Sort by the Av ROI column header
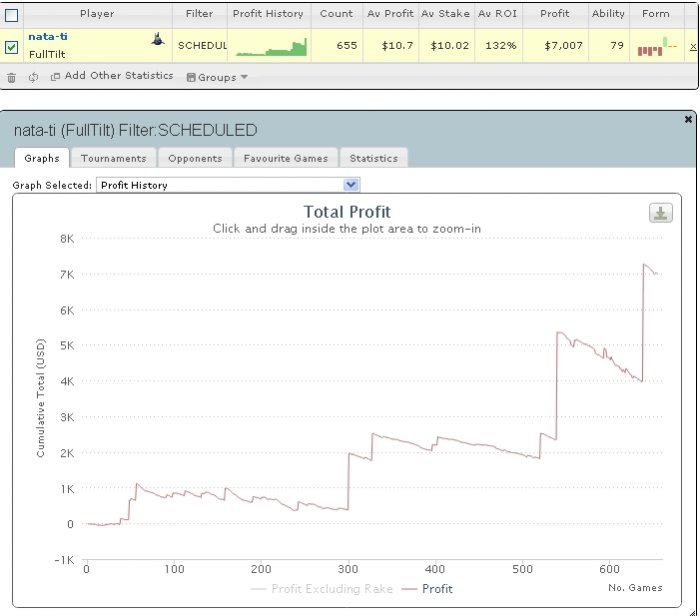 [497, 14]
